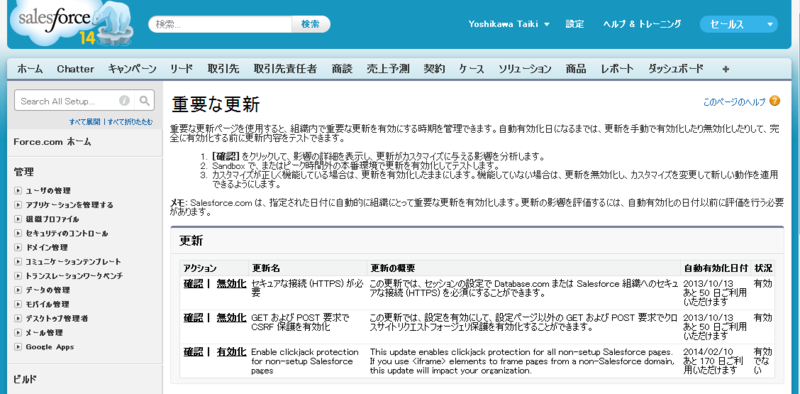The height and width of the screenshot is (394, 800).
Task: Click 有効化 for clickjack protection row
Action: pyautogui.click(x=231, y=352)
